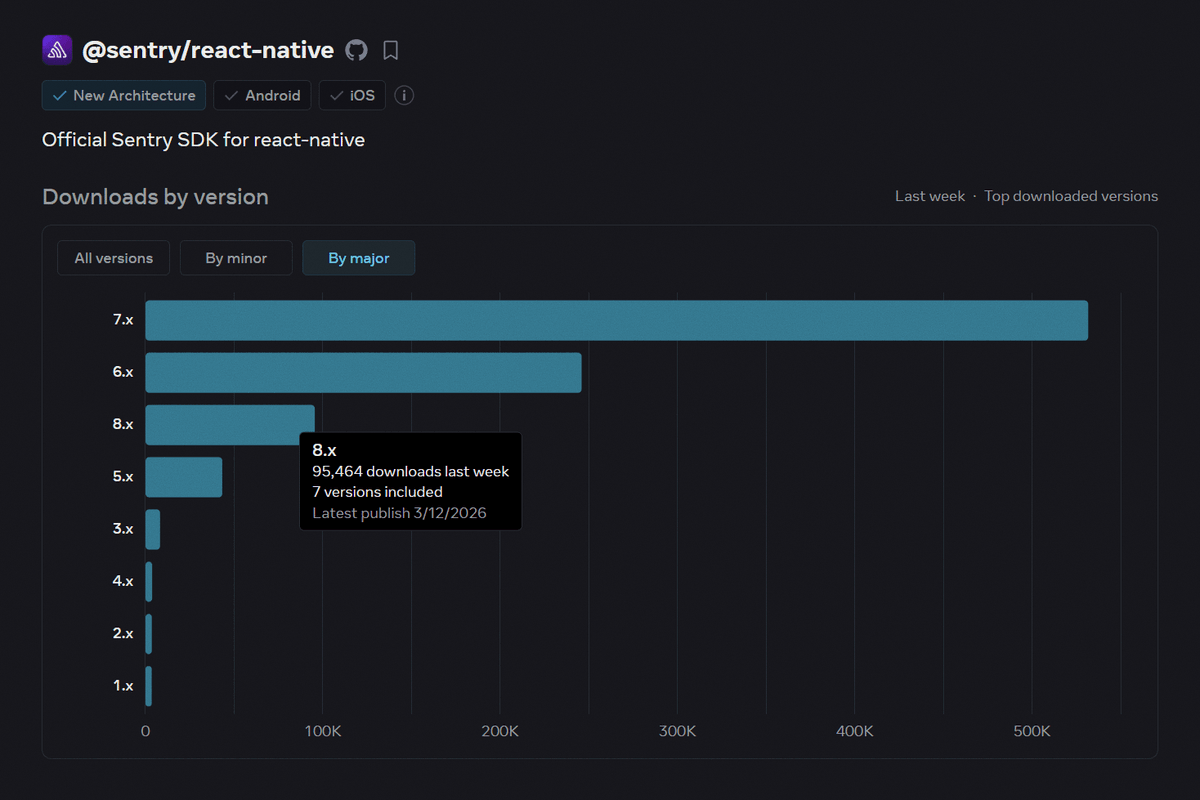Click the 1.x axis label

point(123,686)
